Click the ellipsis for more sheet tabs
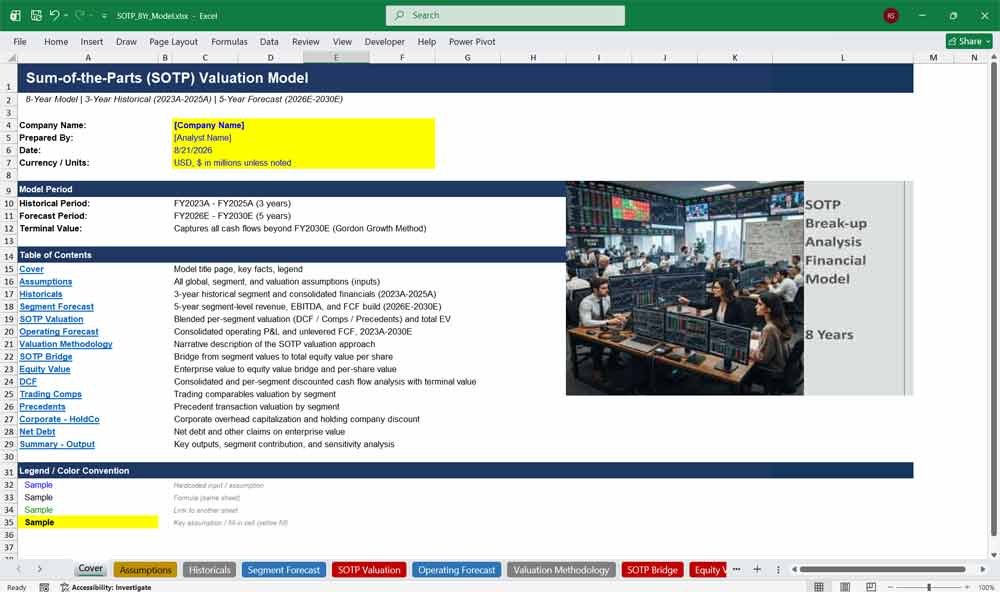 pyautogui.click(x=737, y=569)
